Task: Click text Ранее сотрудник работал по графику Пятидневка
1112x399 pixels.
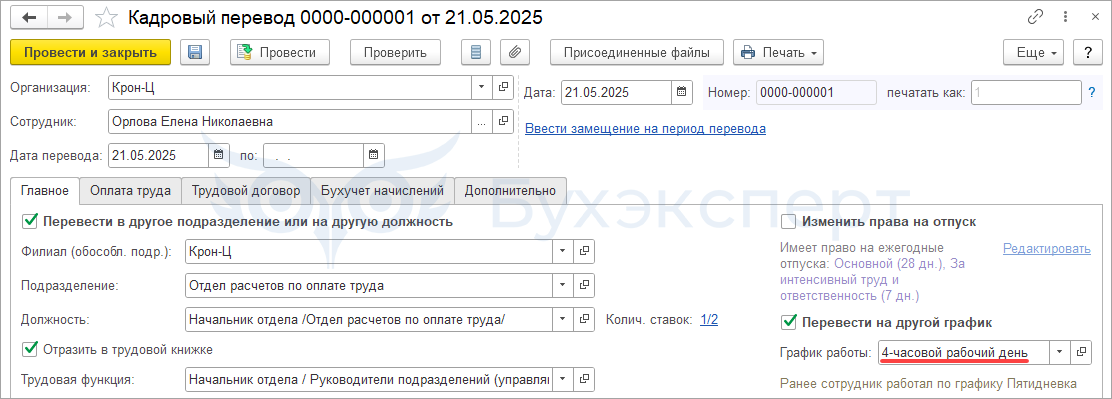Action: tap(928, 383)
